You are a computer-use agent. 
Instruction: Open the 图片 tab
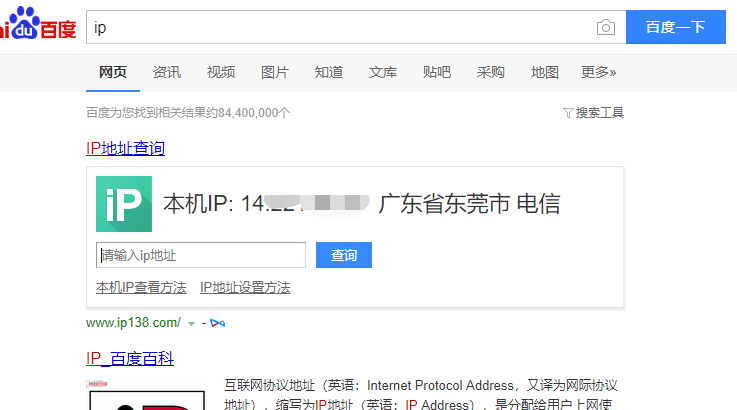click(275, 72)
